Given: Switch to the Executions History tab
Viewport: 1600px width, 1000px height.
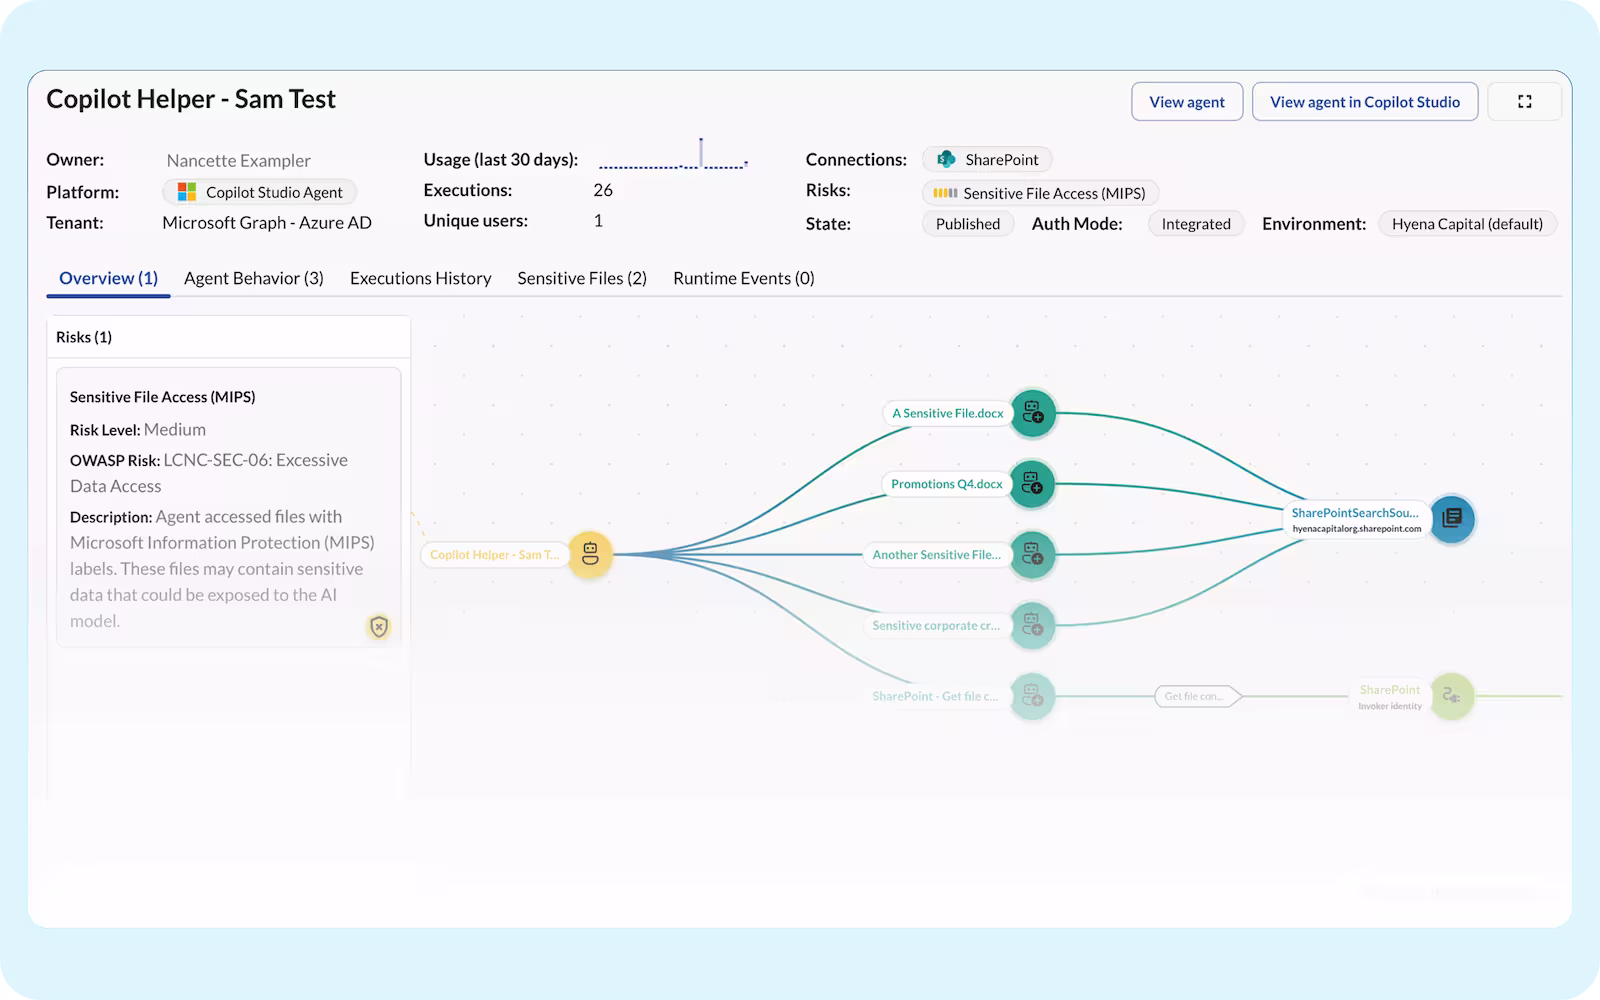Looking at the screenshot, I should coord(420,278).
